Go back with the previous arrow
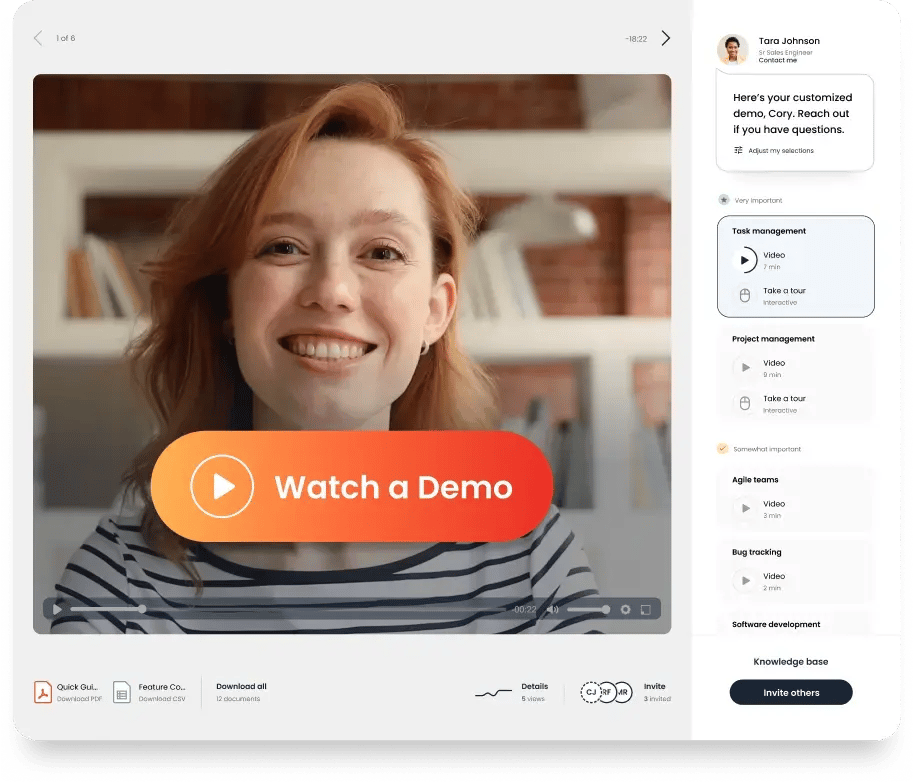This screenshot has height=782, width=913. (x=38, y=38)
